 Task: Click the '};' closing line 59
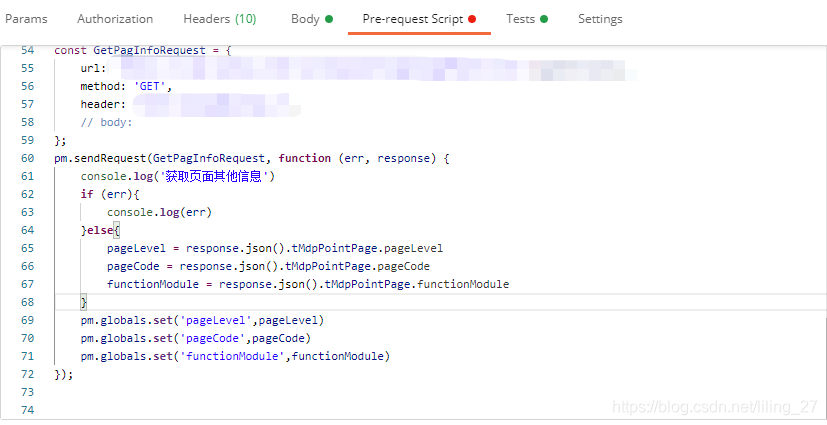(60, 140)
